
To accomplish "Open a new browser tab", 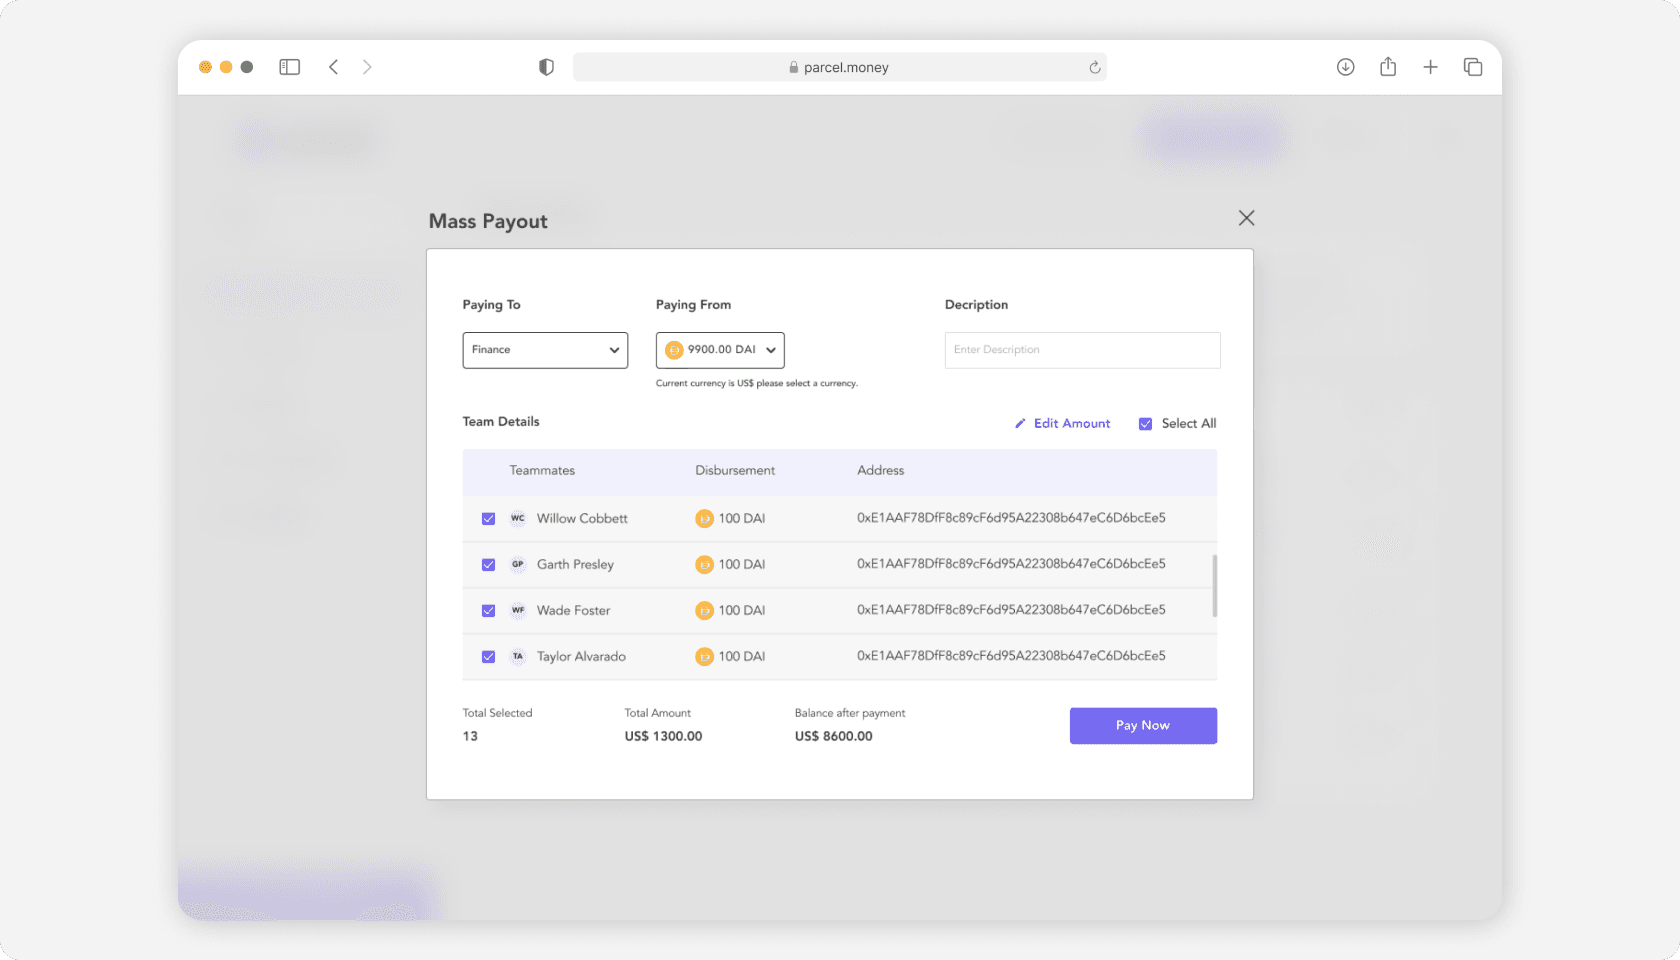I will [x=1431, y=67].
